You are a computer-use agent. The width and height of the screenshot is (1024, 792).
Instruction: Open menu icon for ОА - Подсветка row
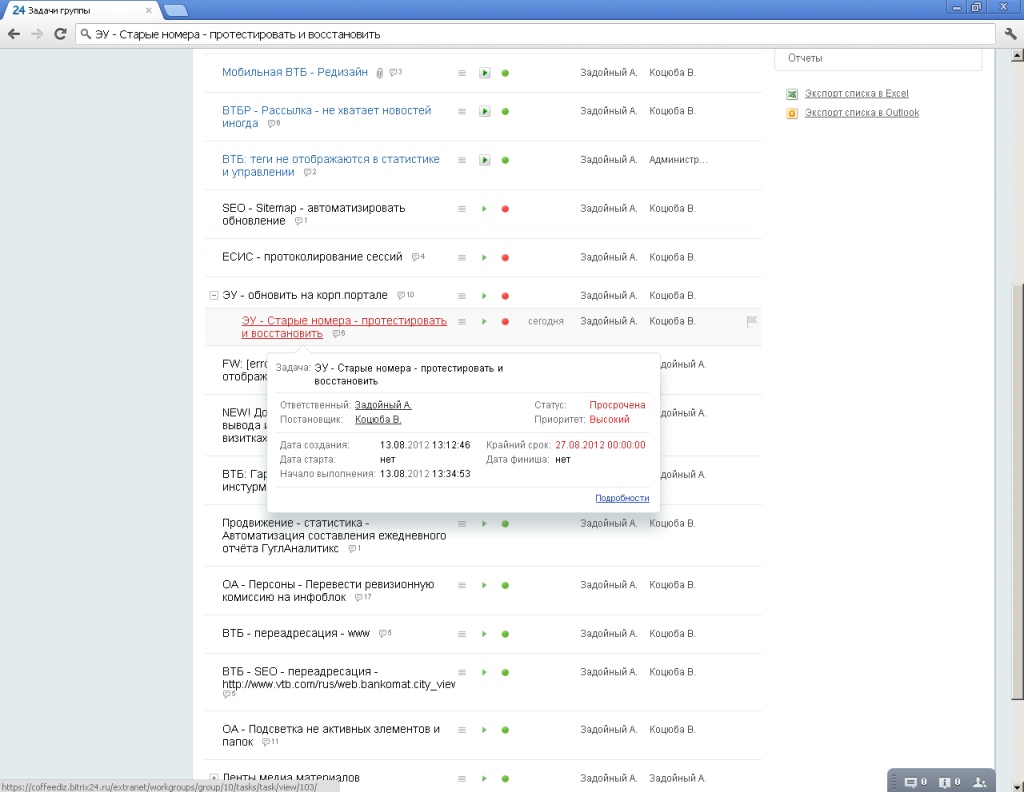point(462,730)
